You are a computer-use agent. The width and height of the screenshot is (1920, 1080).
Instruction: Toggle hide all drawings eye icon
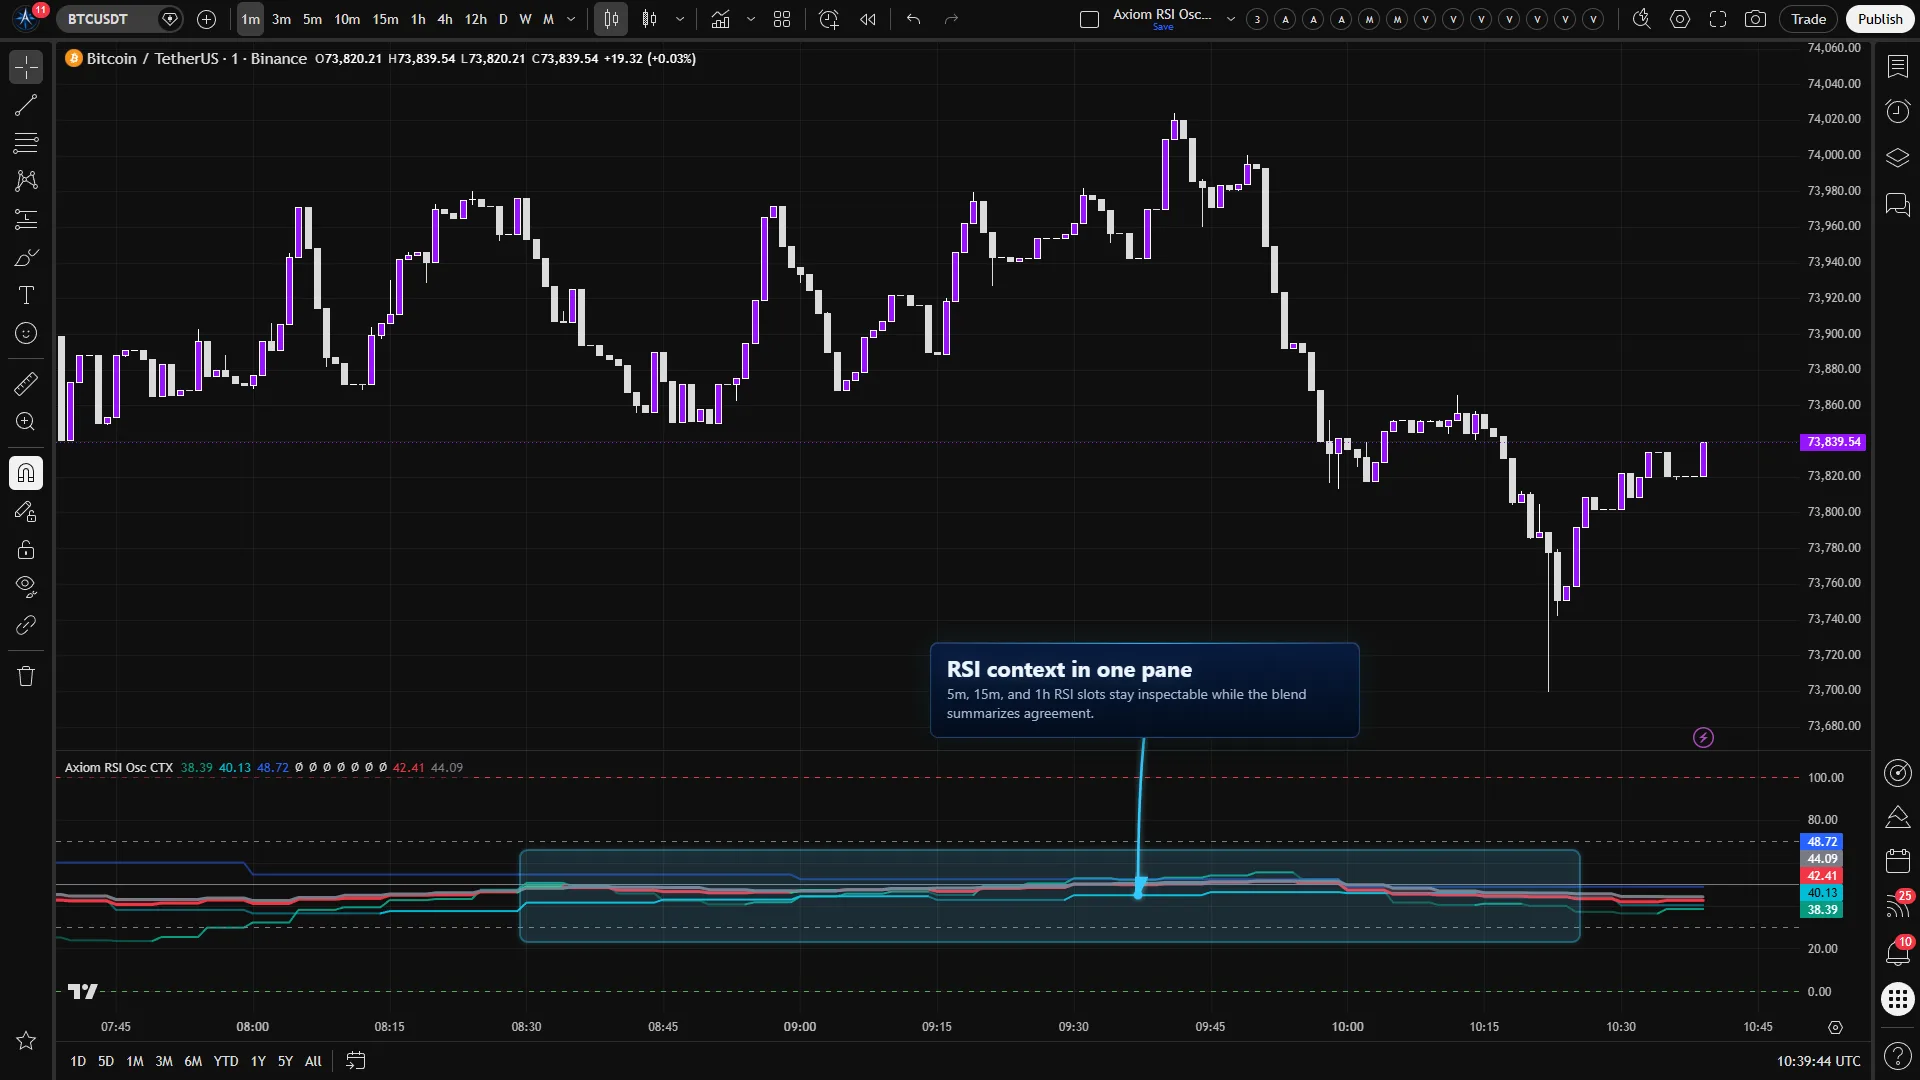tap(26, 586)
